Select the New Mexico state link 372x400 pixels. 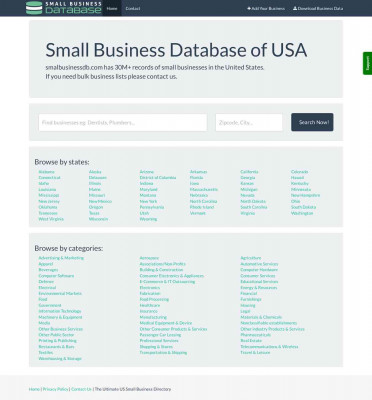[100, 201]
